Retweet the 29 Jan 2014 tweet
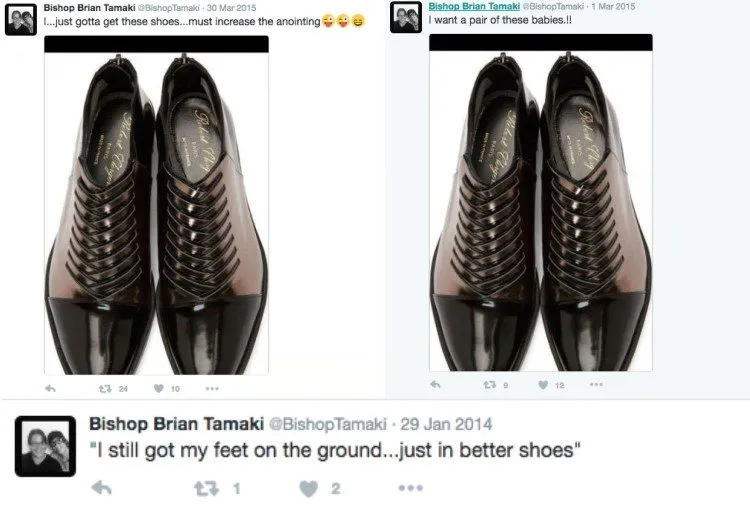 (x=207, y=489)
